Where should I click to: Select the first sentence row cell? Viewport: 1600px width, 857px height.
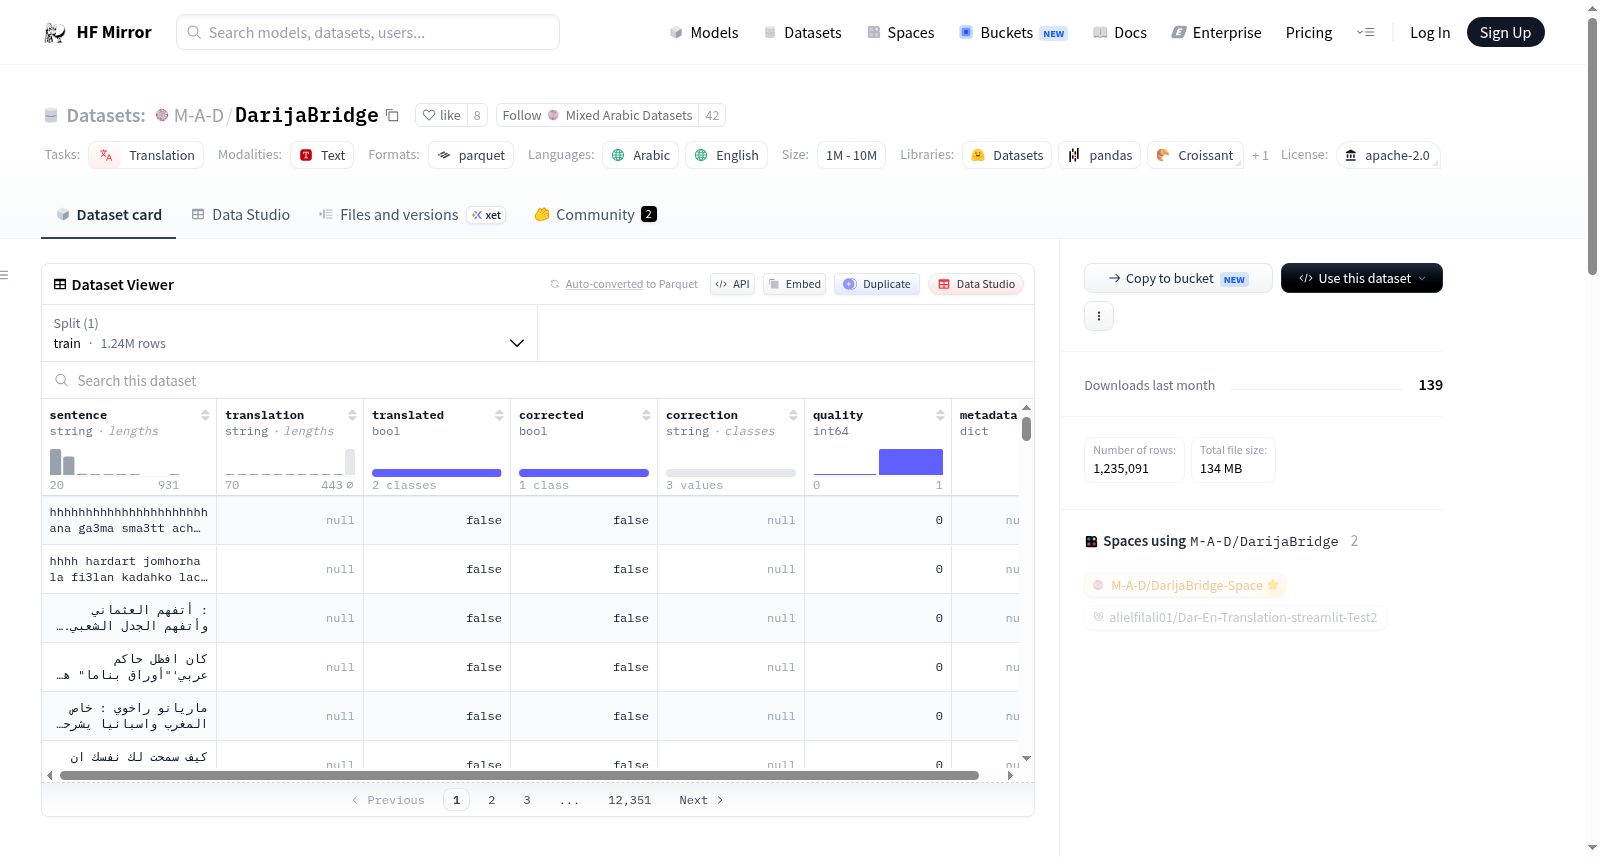tap(129, 520)
